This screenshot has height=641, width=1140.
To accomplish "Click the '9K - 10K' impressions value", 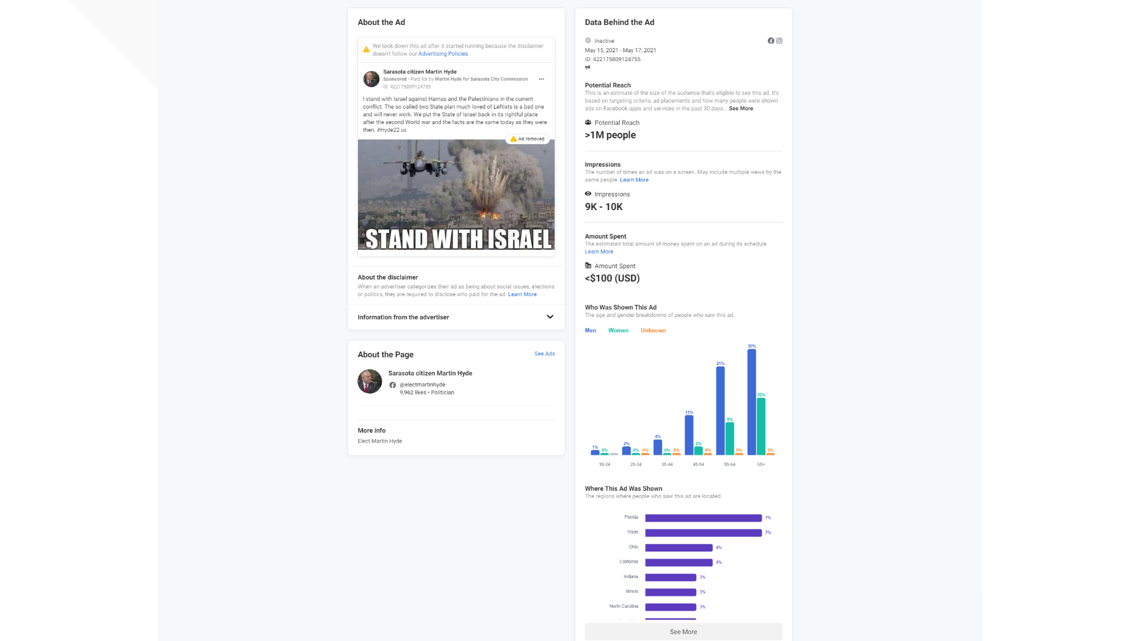I will (x=603, y=207).
